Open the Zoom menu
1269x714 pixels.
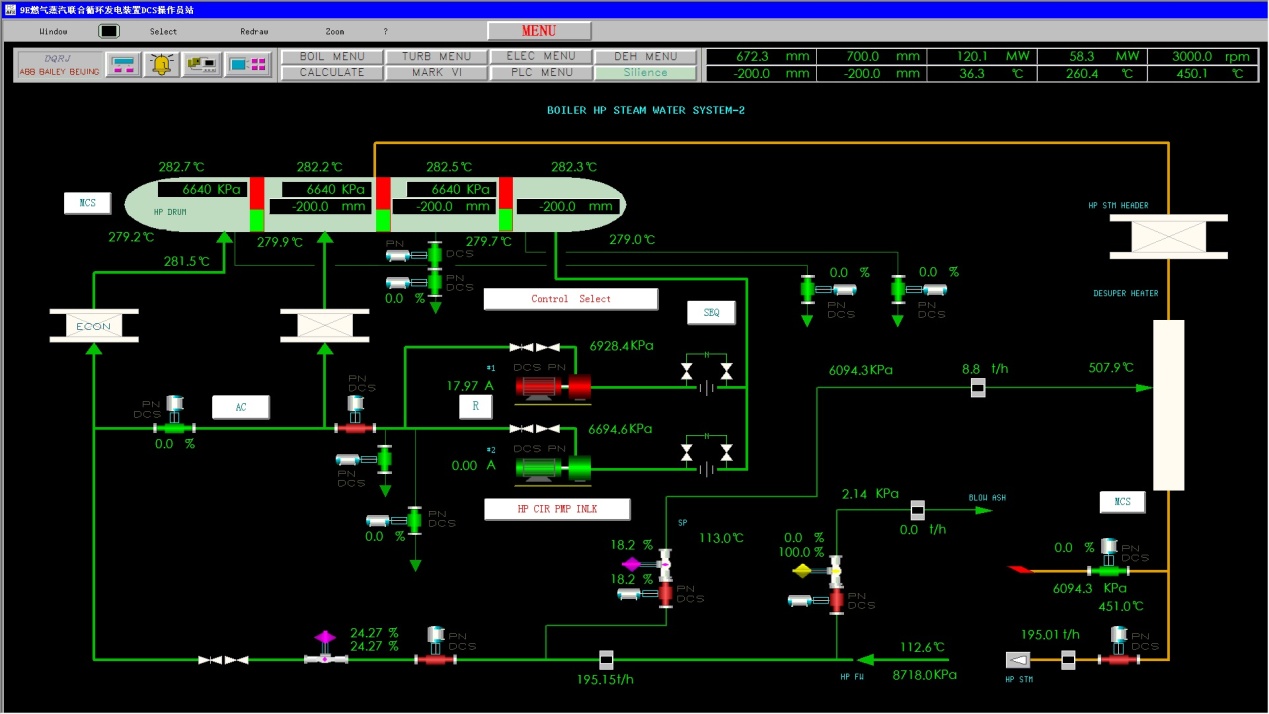point(334,31)
